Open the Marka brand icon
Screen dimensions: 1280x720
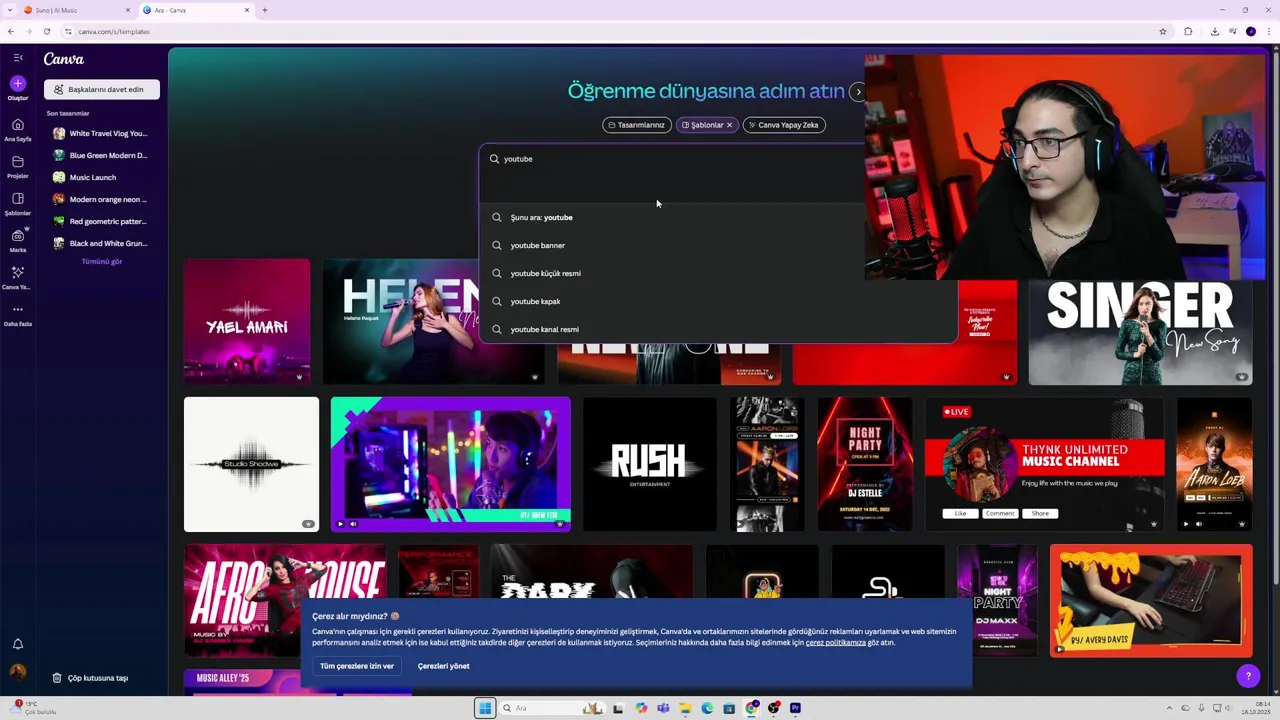(18, 236)
